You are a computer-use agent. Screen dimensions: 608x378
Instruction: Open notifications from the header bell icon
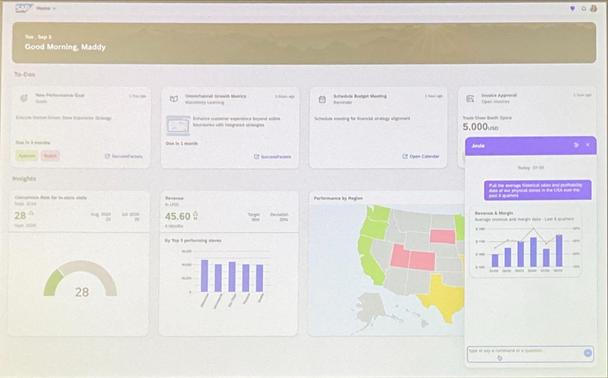pyautogui.click(x=584, y=9)
